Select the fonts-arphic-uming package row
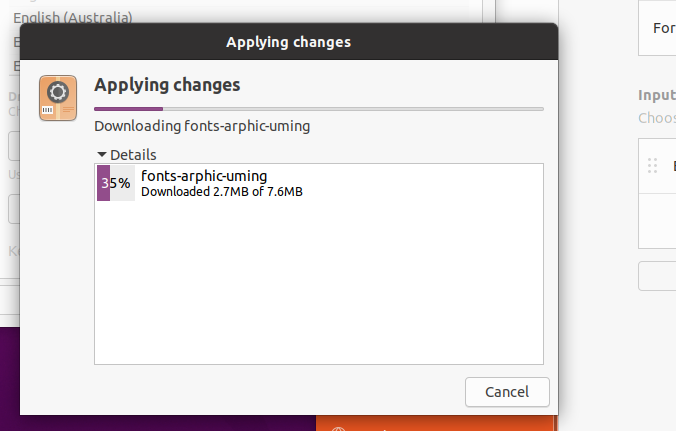The image size is (676, 431). click(319, 183)
